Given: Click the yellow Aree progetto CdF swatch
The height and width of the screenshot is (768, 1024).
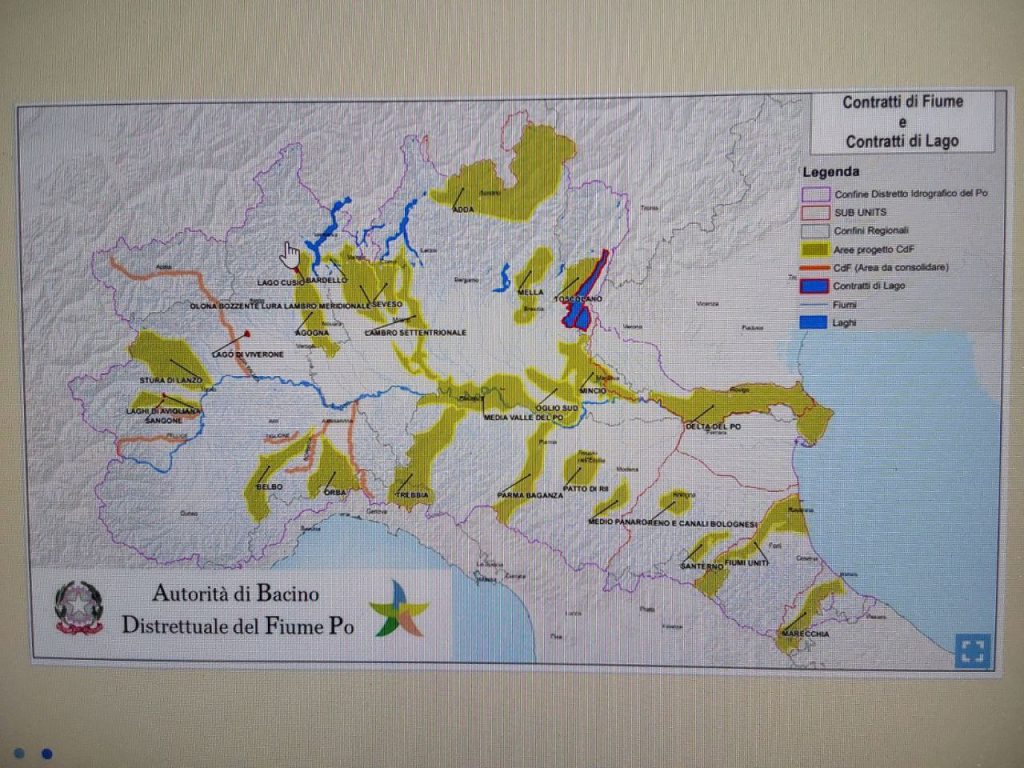Looking at the screenshot, I should pyautogui.click(x=816, y=250).
